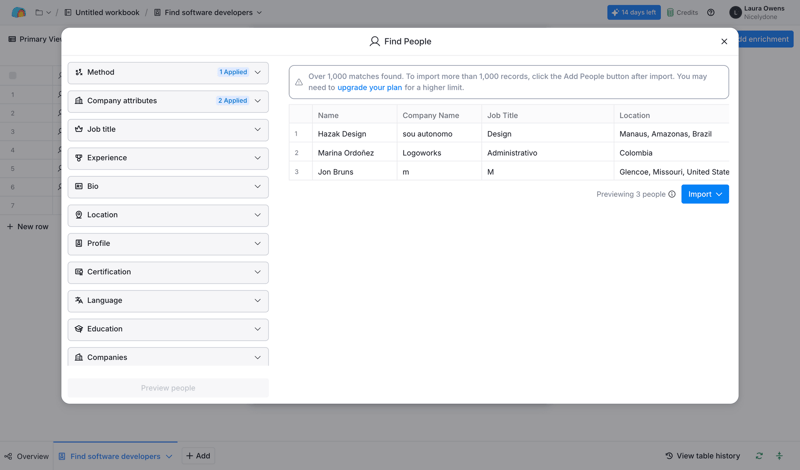This screenshot has height=470, width=800.
Task: Click the Credits coin icon
Action: 670,12
